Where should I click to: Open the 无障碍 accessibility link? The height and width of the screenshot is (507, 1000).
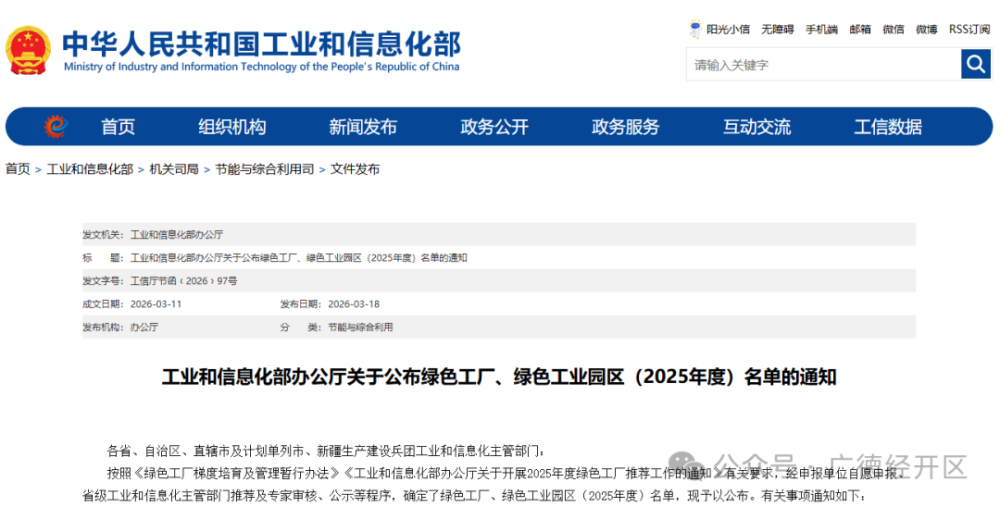(777, 30)
